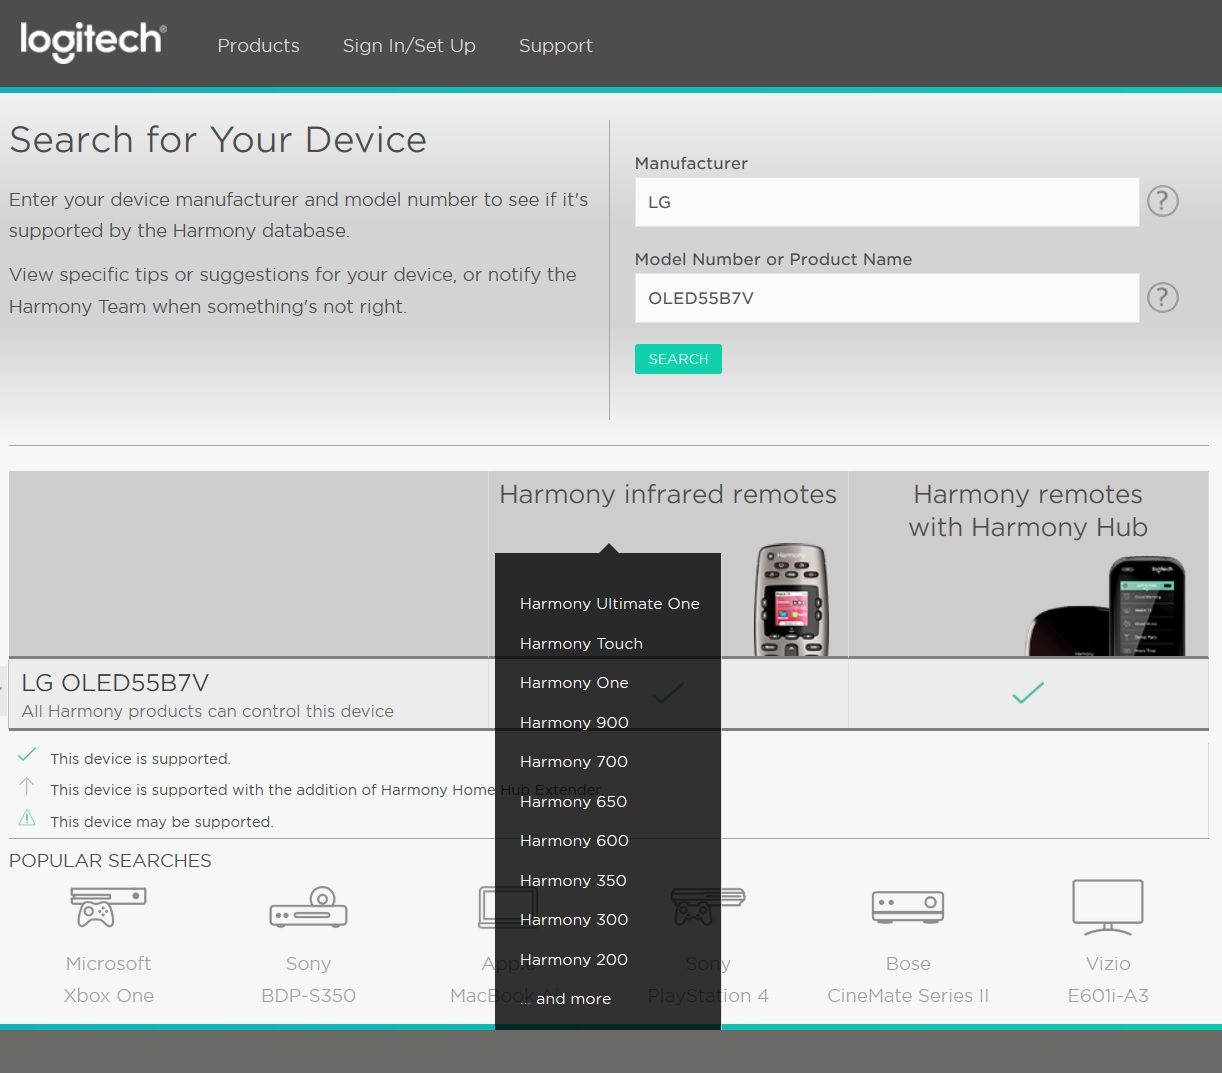Select Harmony 200 in list

click(573, 960)
